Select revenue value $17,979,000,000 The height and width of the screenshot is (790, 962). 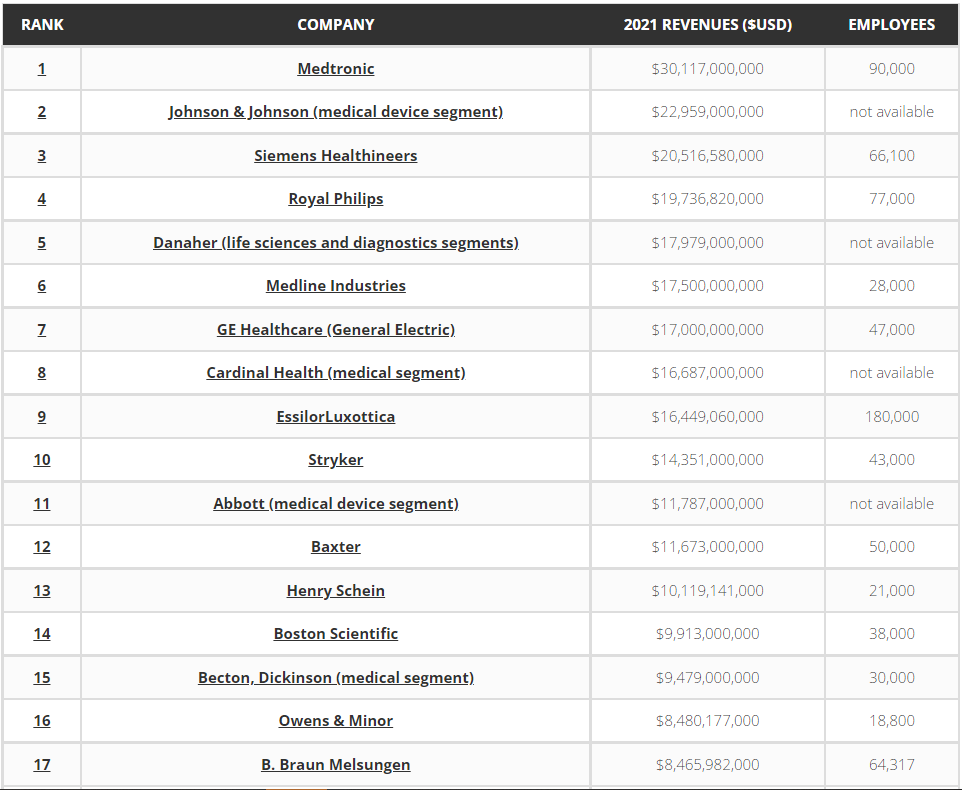click(707, 243)
